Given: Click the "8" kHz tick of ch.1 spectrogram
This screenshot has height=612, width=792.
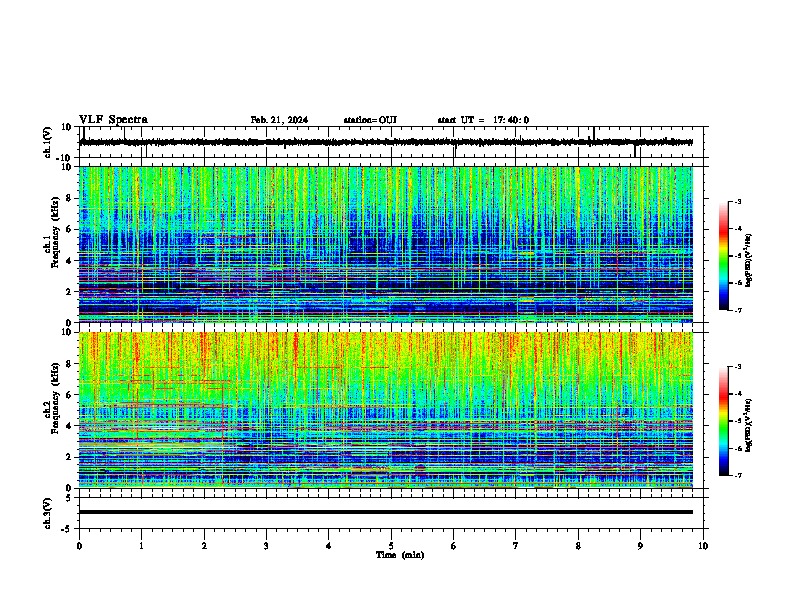Looking at the screenshot, I should [69, 198].
